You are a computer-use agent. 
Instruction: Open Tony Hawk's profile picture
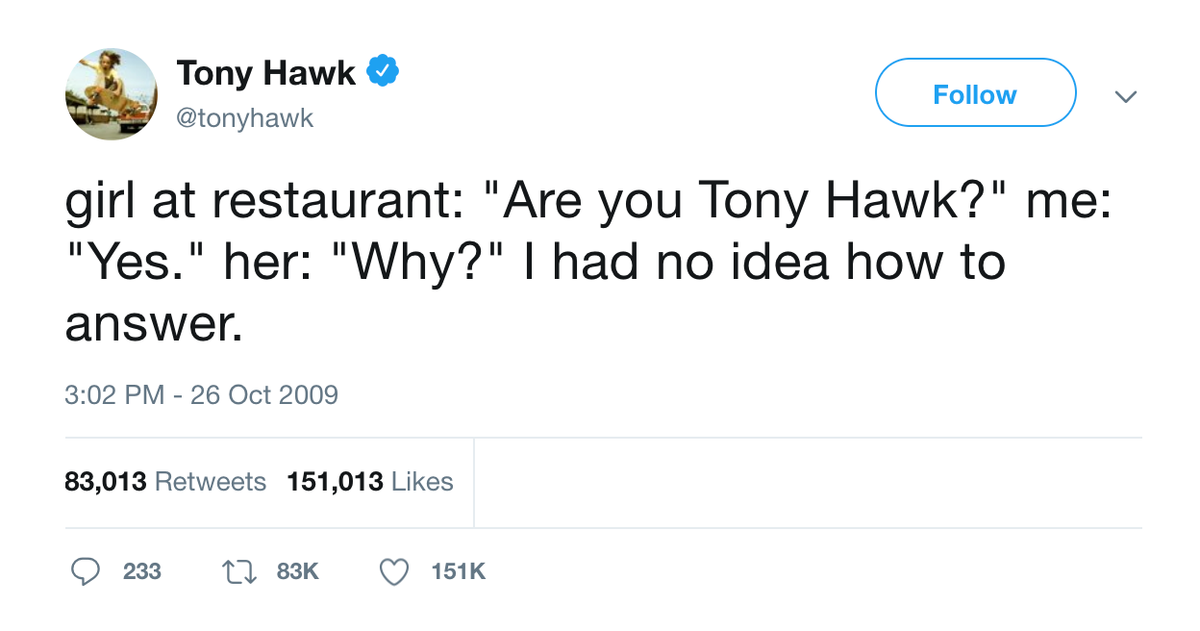point(112,94)
